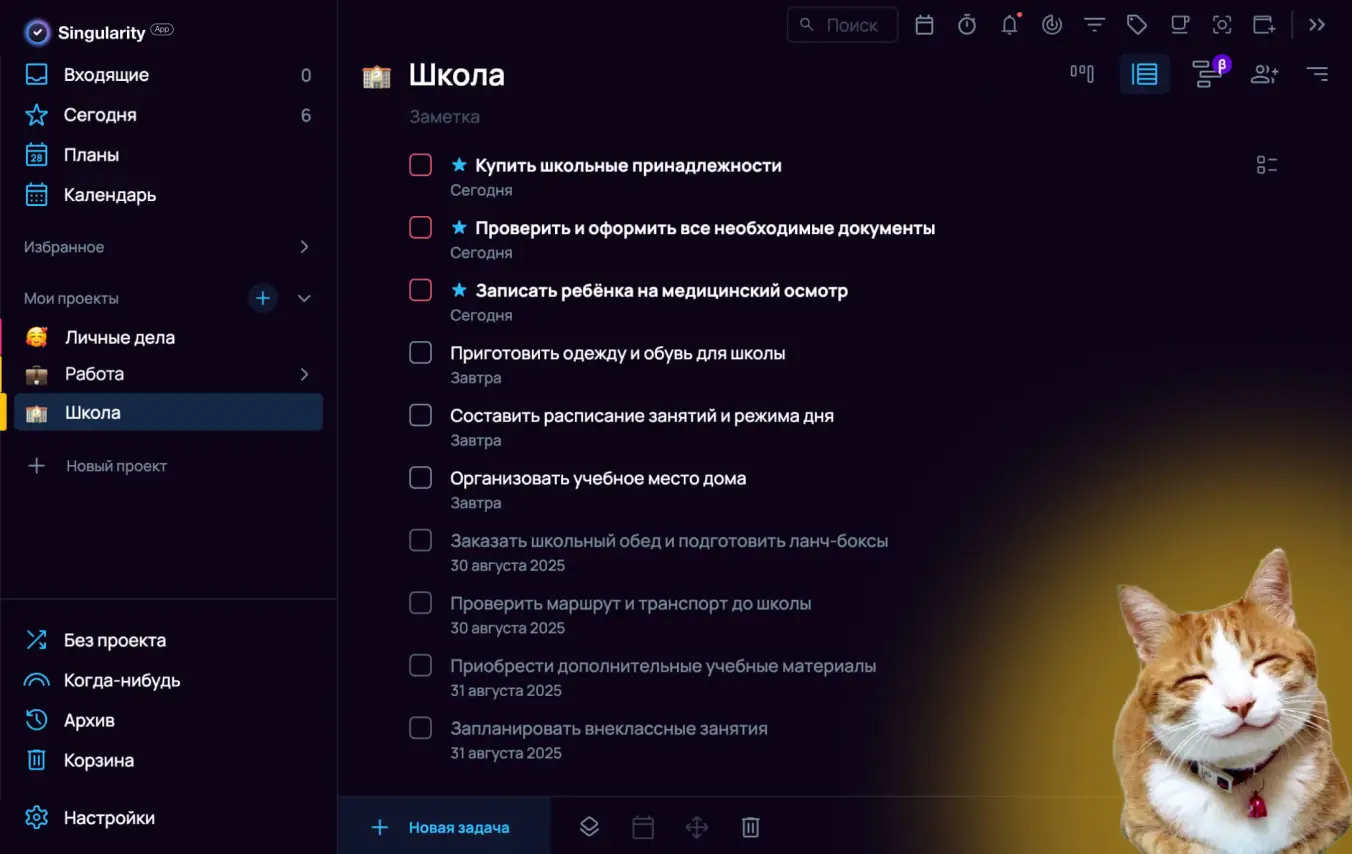The width and height of the screenshot is (1352, 854).
Task: Check off Проверить маршрут и транспорт до школы
Action: (421, 603)
